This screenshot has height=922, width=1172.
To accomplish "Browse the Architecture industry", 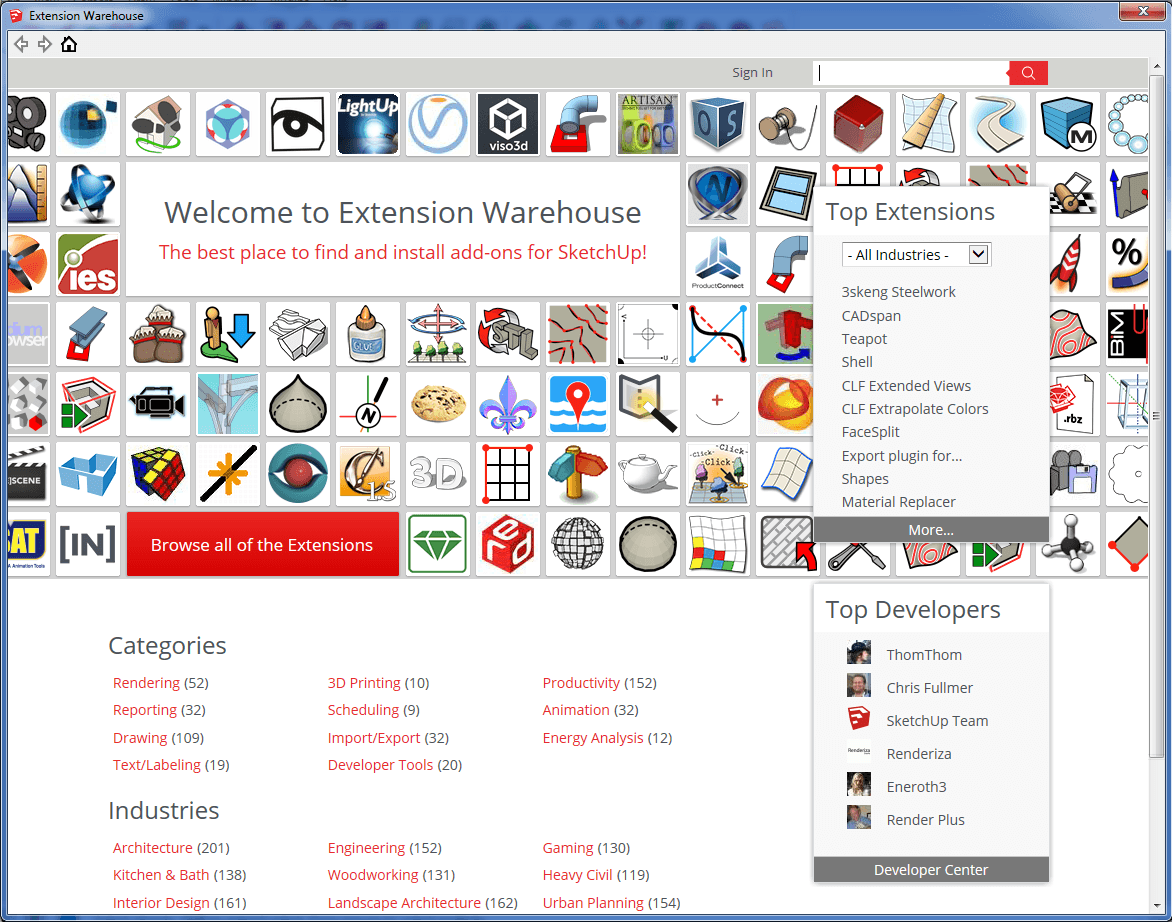I will pos(152,848).
